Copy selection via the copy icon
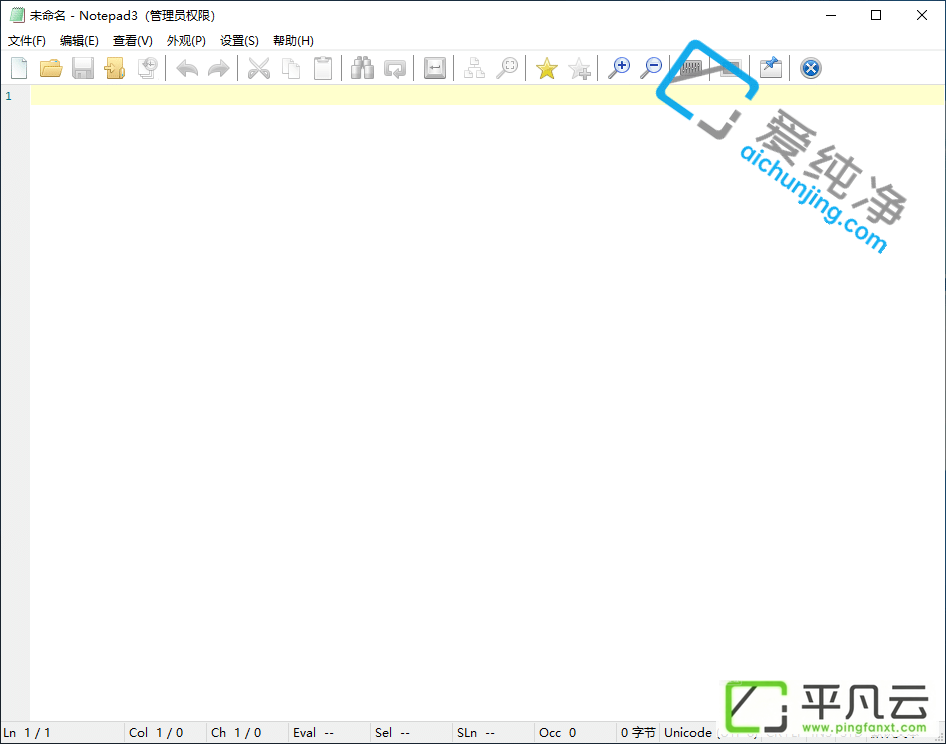 coord(291,68)
